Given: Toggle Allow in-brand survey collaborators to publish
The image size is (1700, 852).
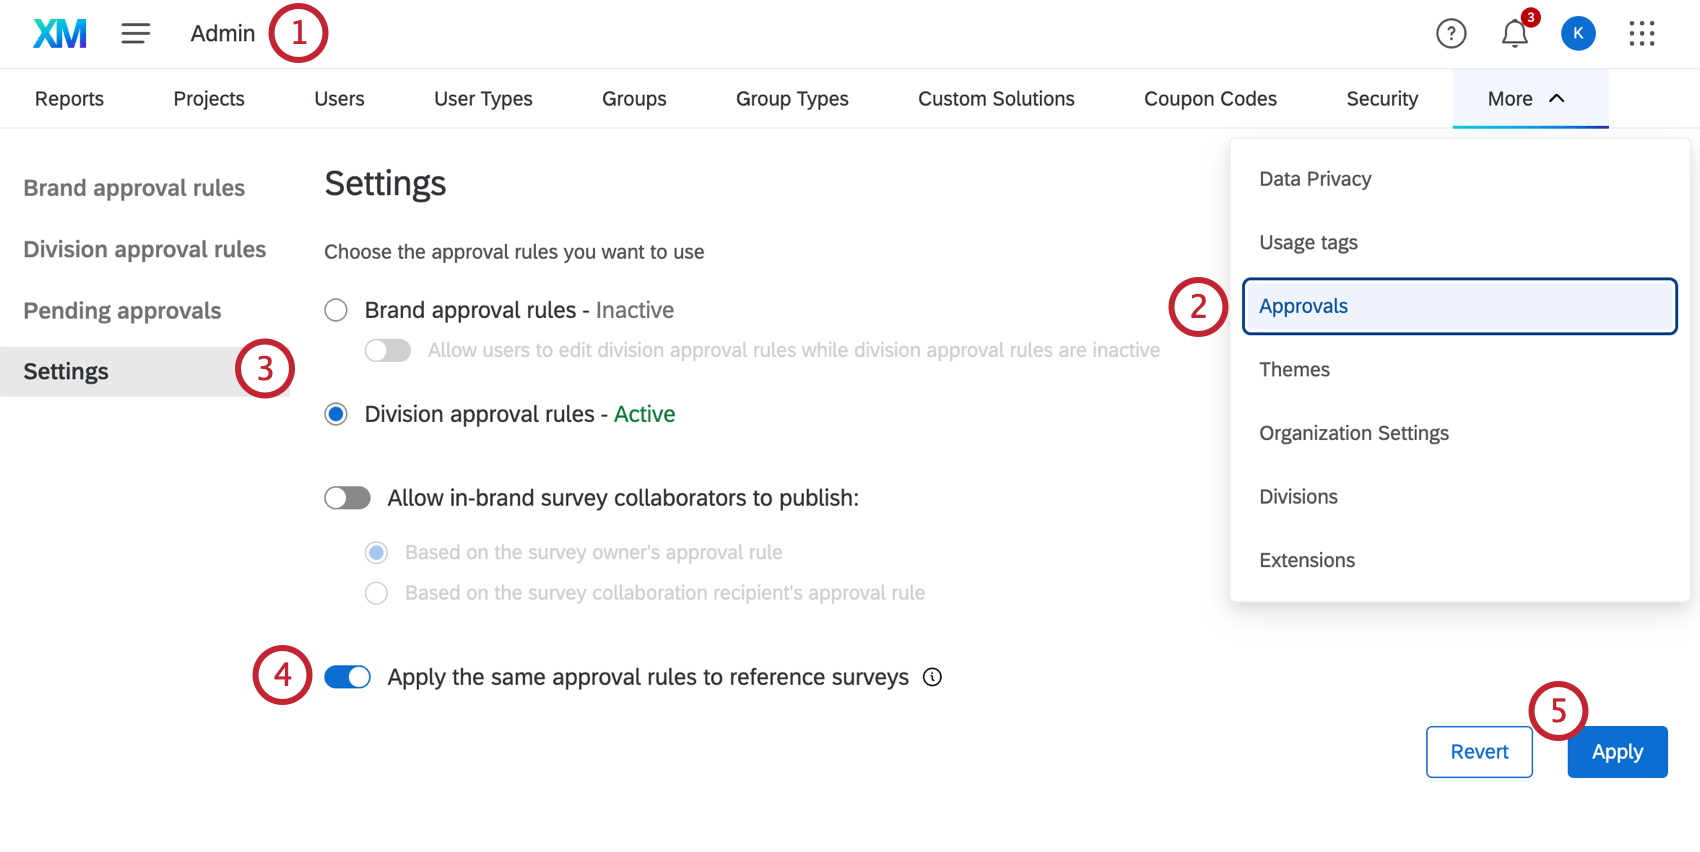Looking at the screenshot, I should [347, 498].
